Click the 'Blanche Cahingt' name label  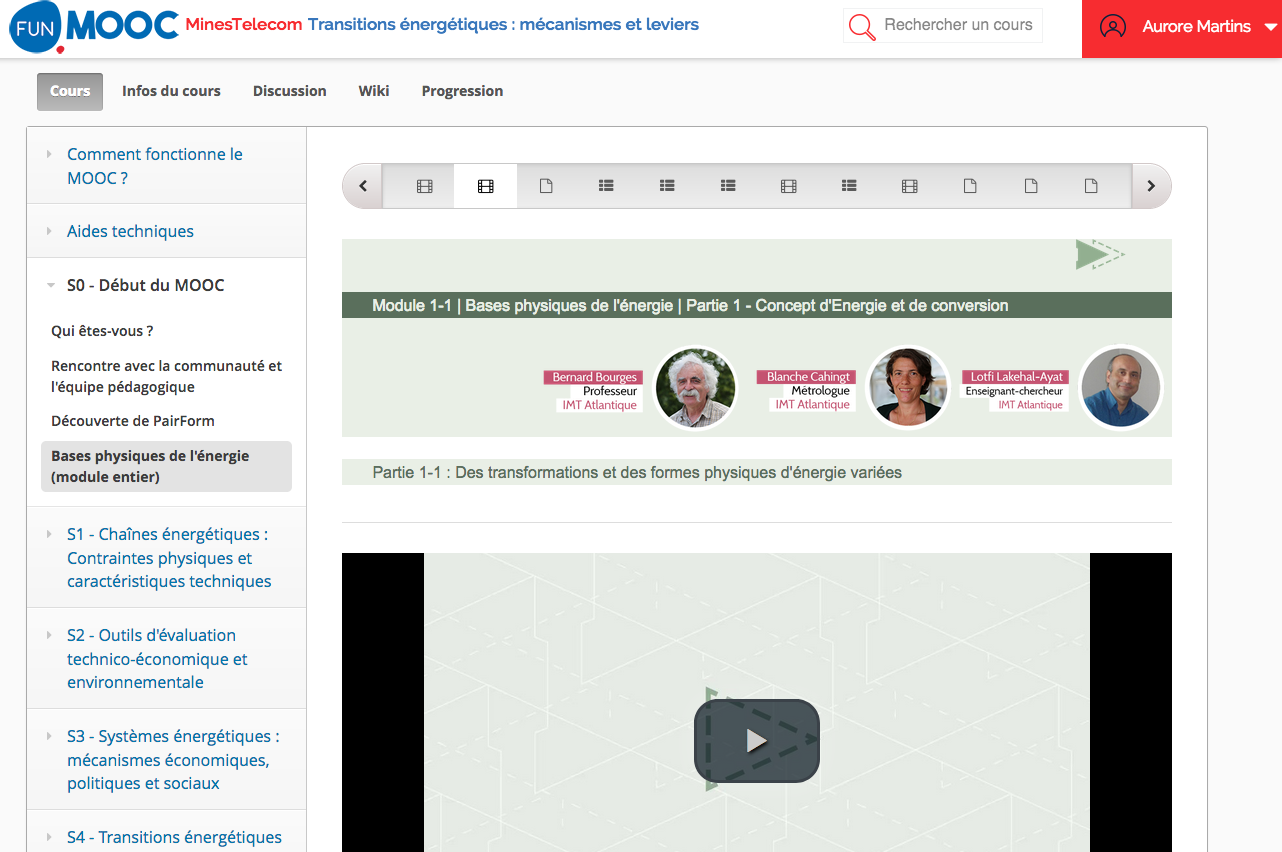808,377
